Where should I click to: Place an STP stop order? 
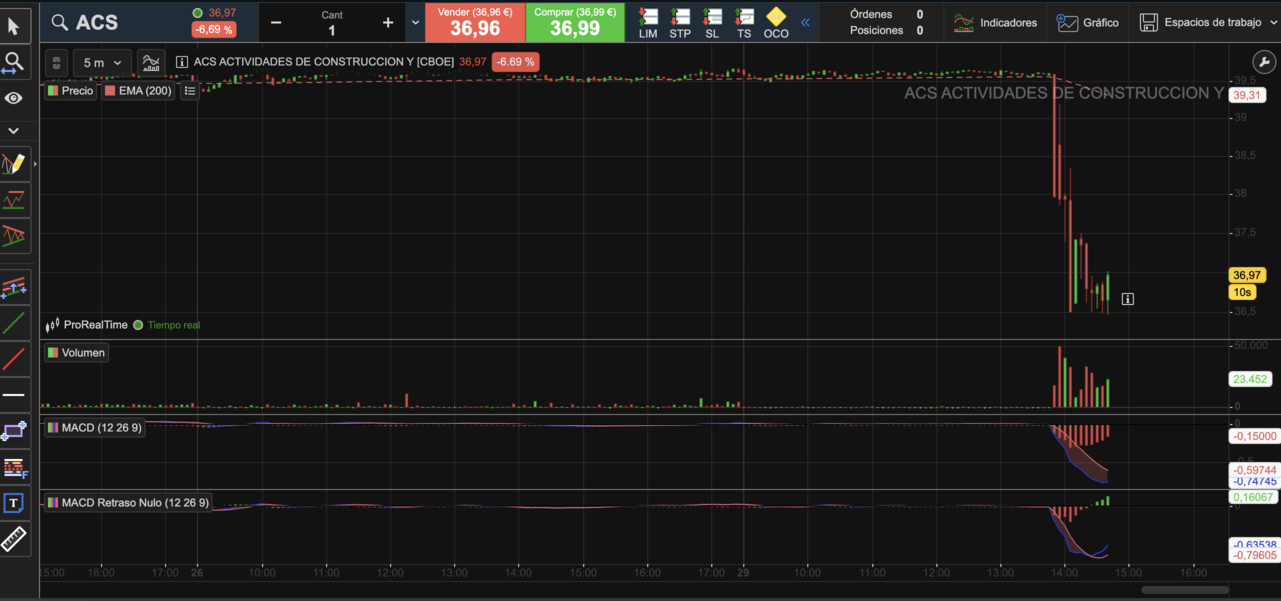click(680, 23)
